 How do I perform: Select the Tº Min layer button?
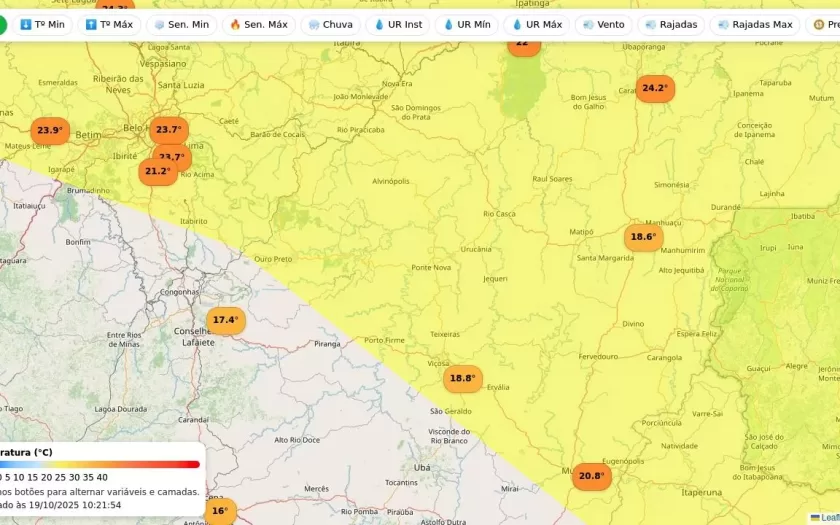(x=42, y=24)
